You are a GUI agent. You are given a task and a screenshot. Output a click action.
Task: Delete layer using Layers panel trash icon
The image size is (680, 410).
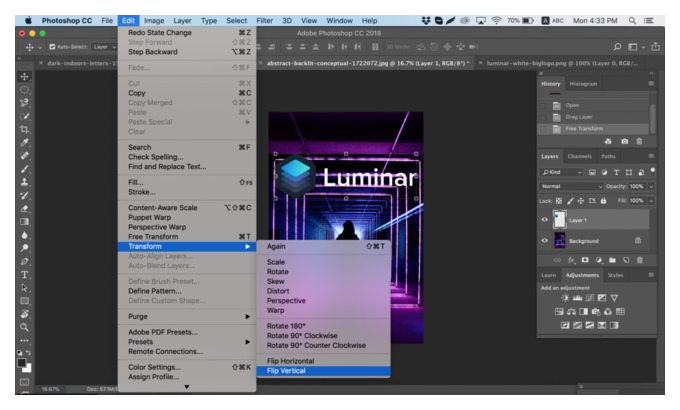click(x=640, y=260)
